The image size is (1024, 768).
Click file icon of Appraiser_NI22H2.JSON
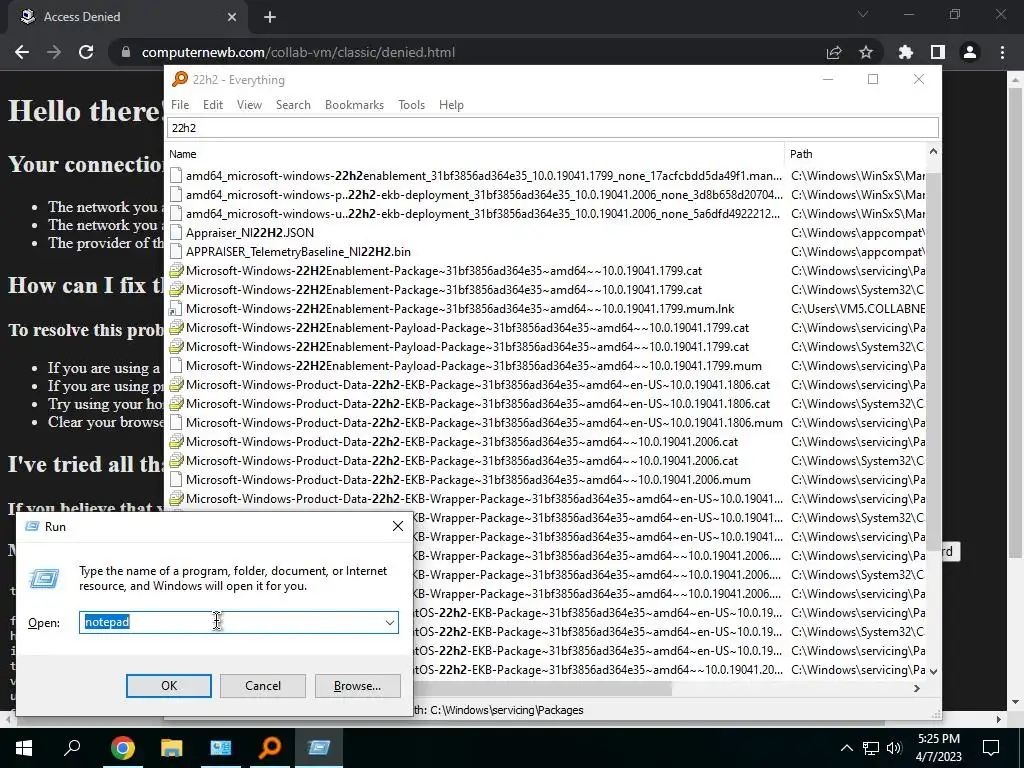175,232
